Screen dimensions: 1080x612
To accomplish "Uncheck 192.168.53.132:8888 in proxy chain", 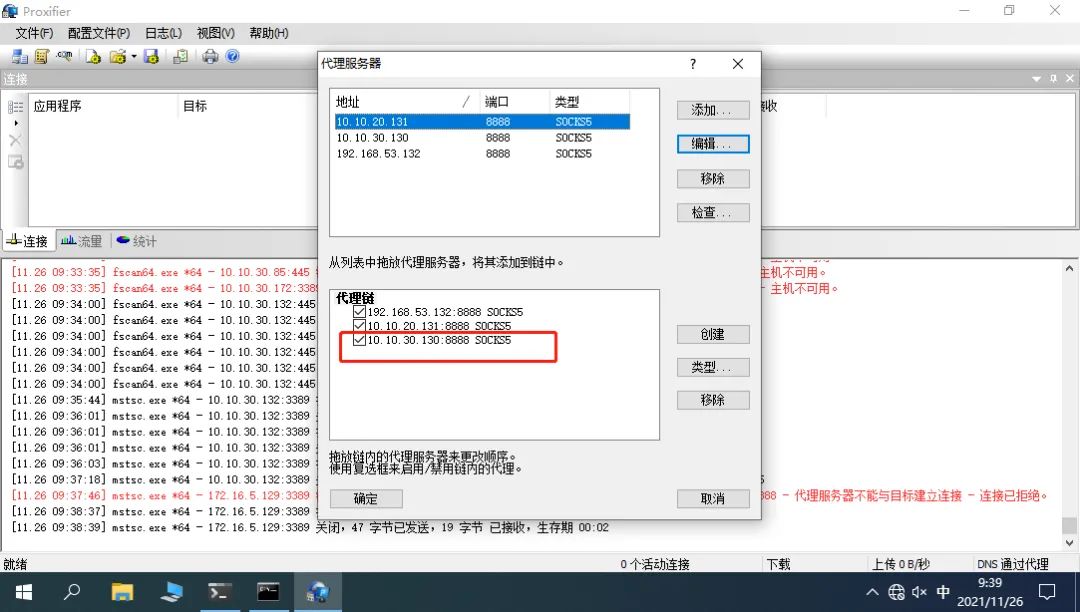I will [x=359, y=311].
